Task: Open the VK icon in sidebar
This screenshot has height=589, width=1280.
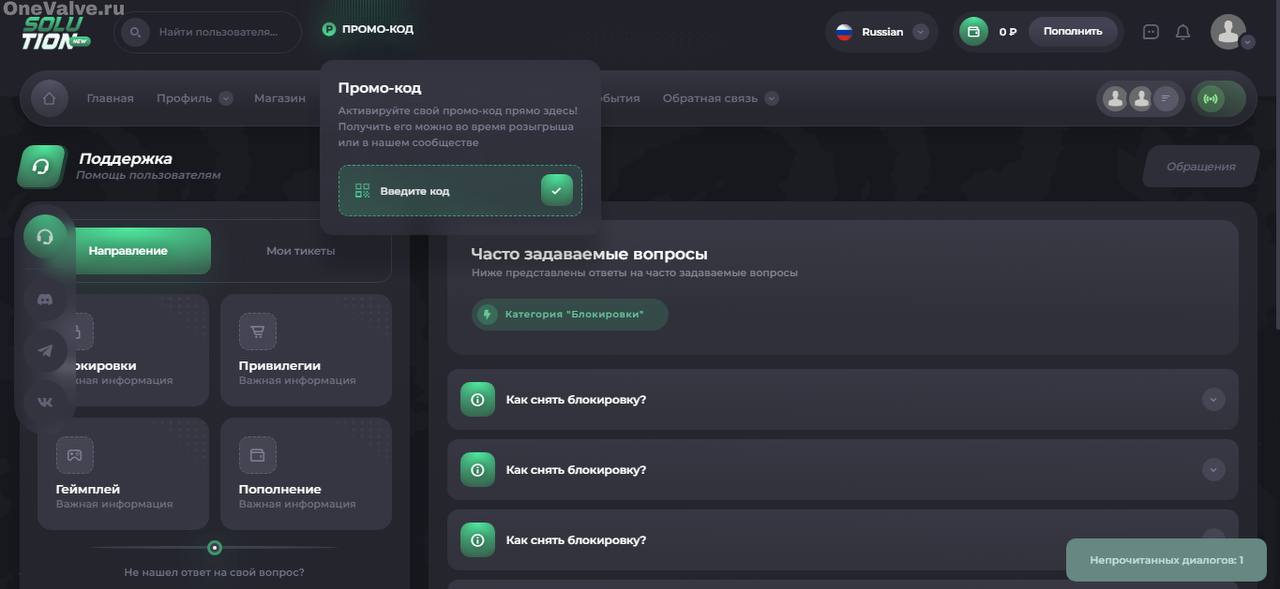Action: pyautogui.click(x=45, y=402)
